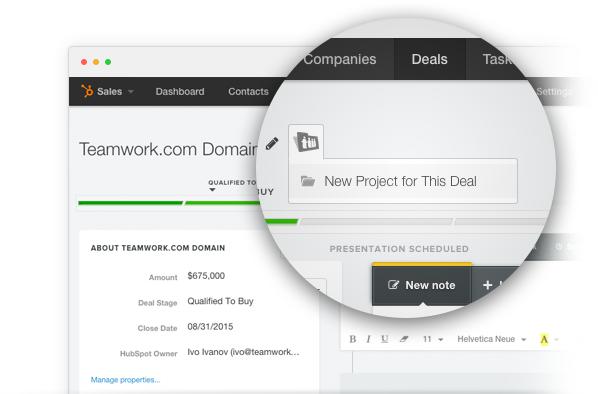Image resolution: width=598 pixels, height=394 pixels.
Task: Click the Ivo Ivanov HubSpot owner value
Action: point(243,352)
